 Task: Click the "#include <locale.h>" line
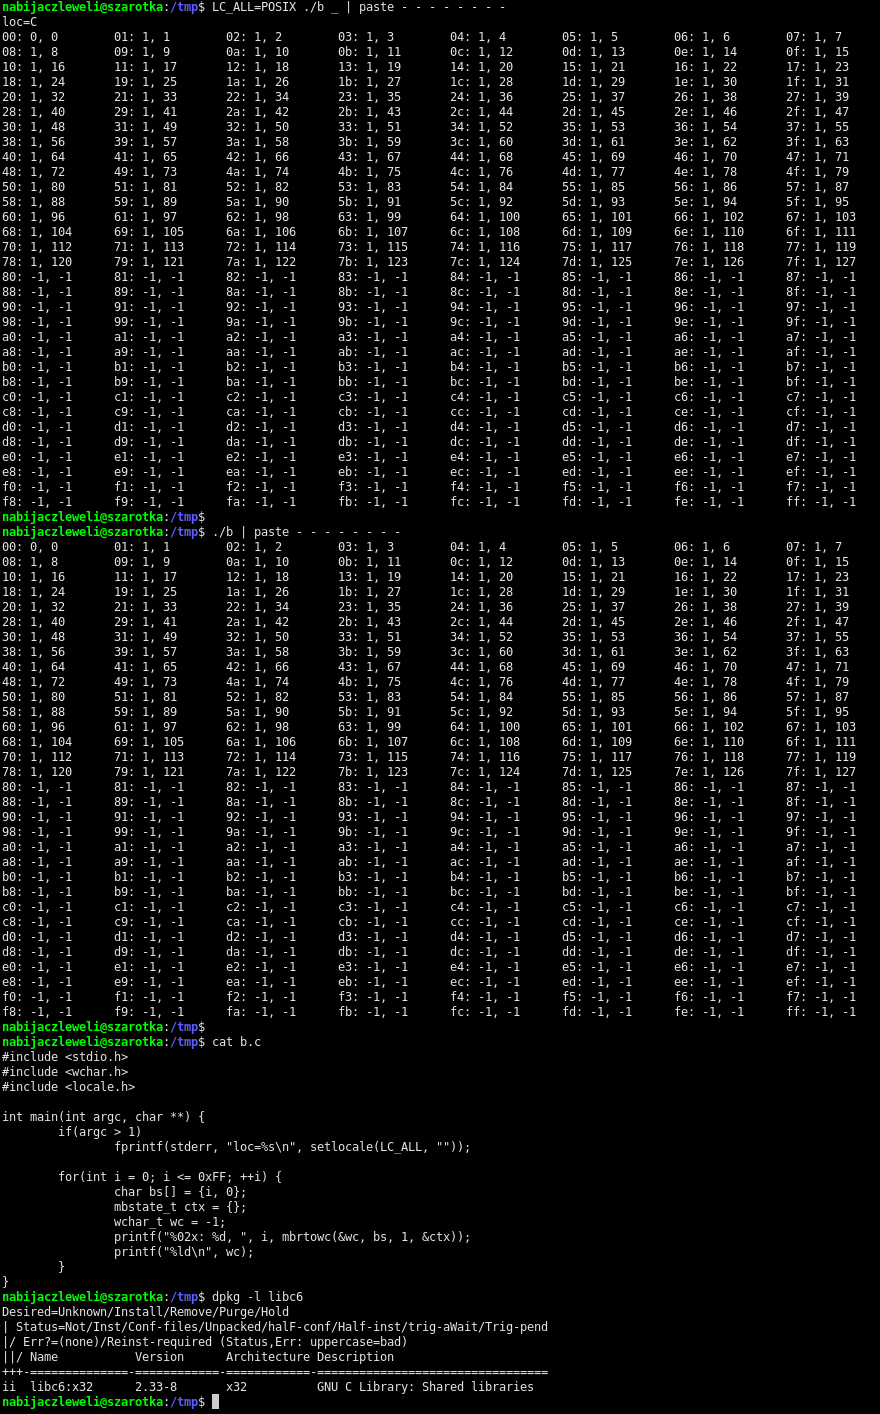[68, 1087]
